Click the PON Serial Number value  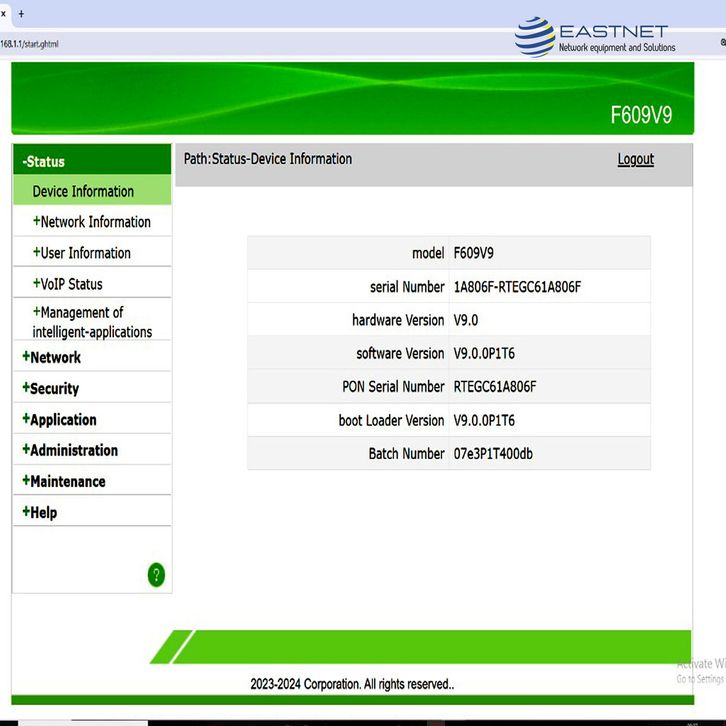[495, 387]
